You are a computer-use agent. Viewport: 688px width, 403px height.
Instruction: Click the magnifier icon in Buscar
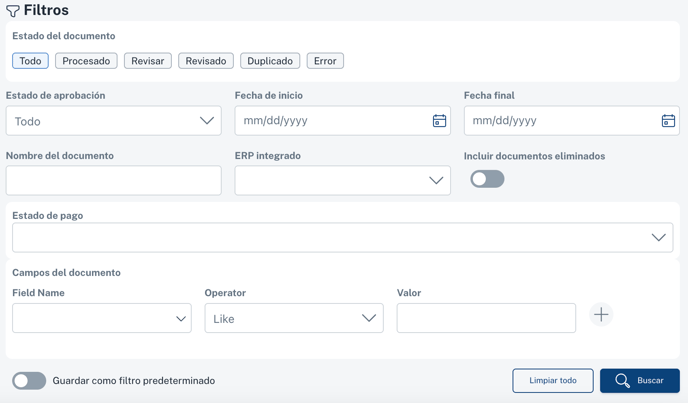coord(622,381)
